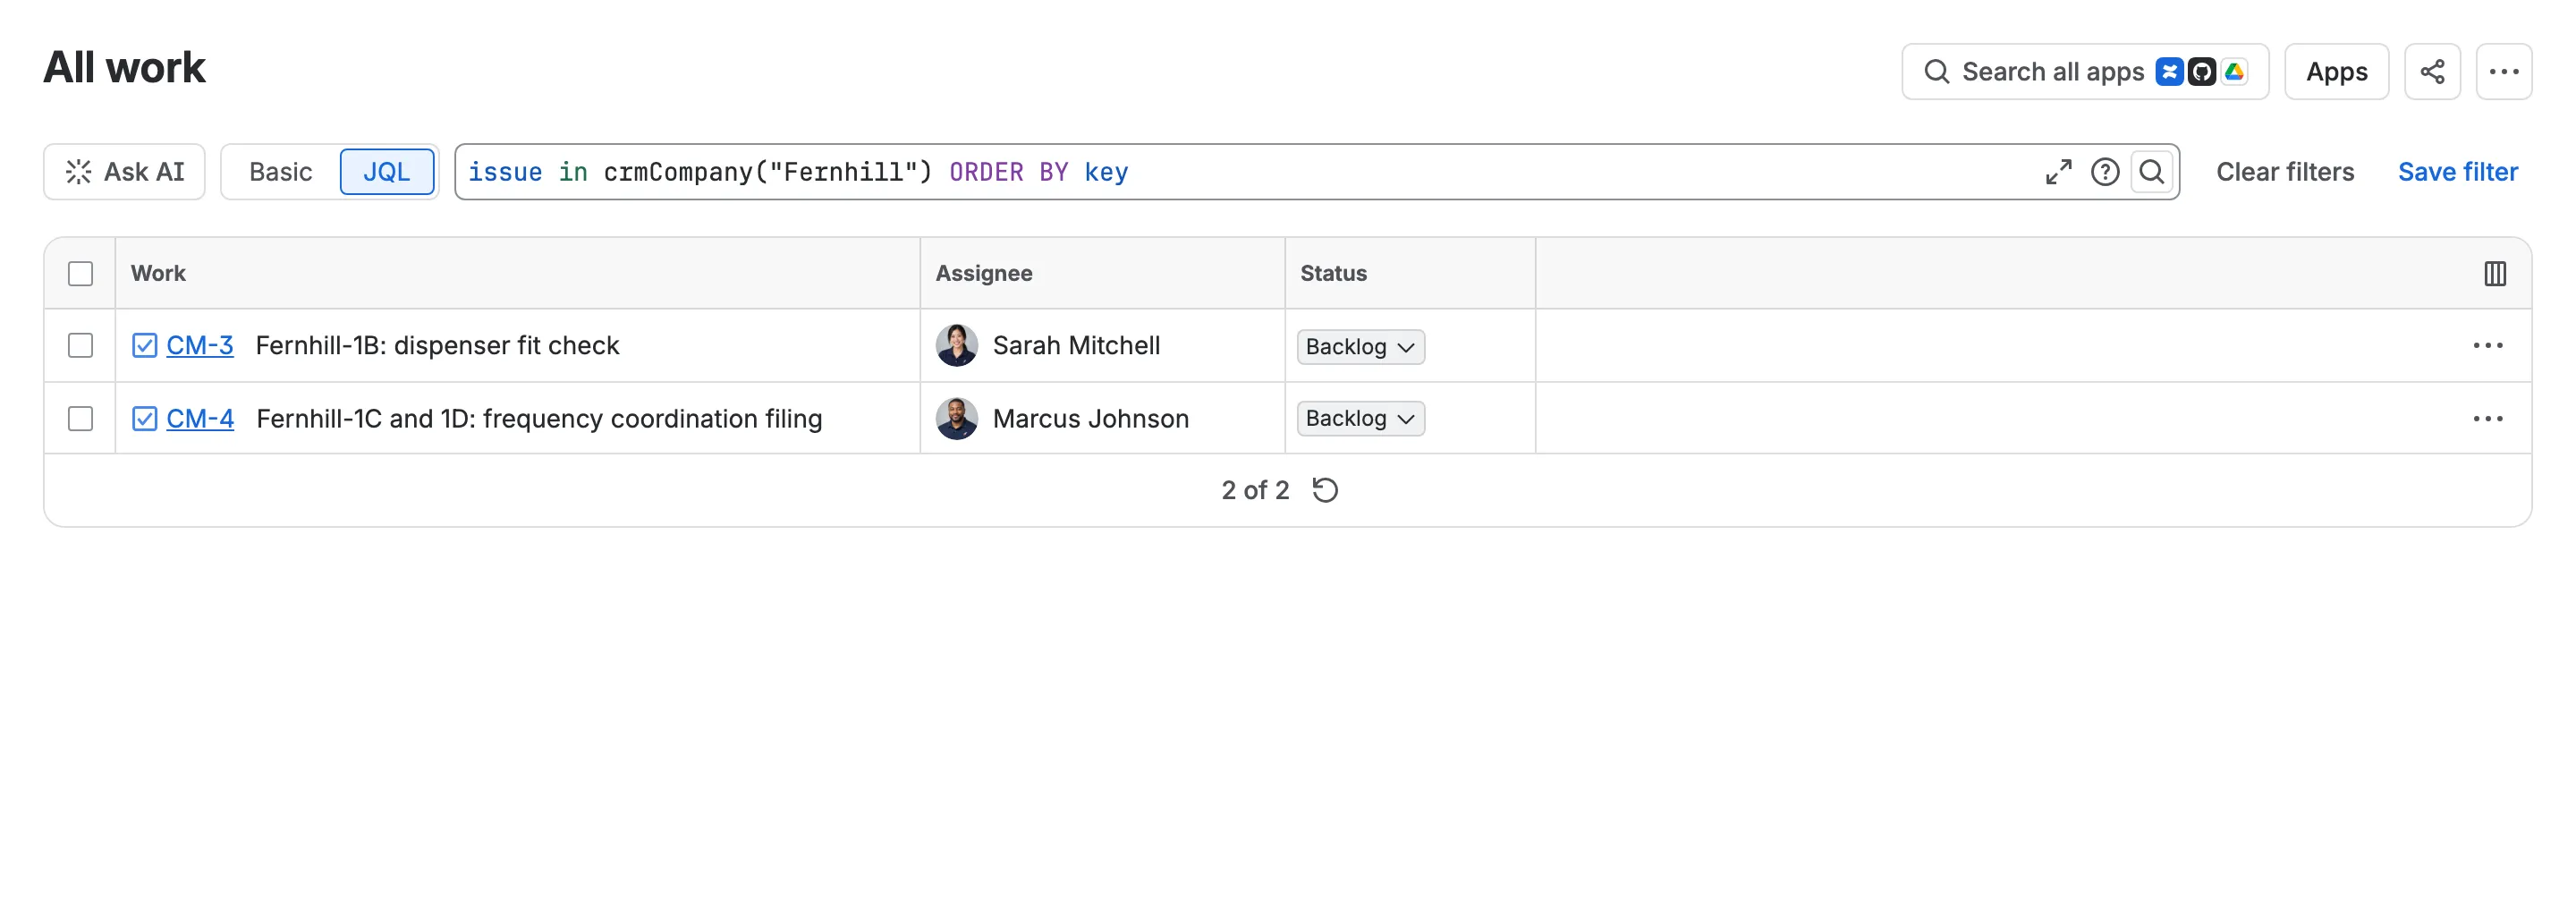Open the CM-3 issue link
Viewport: 2576px width, 916px height.
[200, 346]
